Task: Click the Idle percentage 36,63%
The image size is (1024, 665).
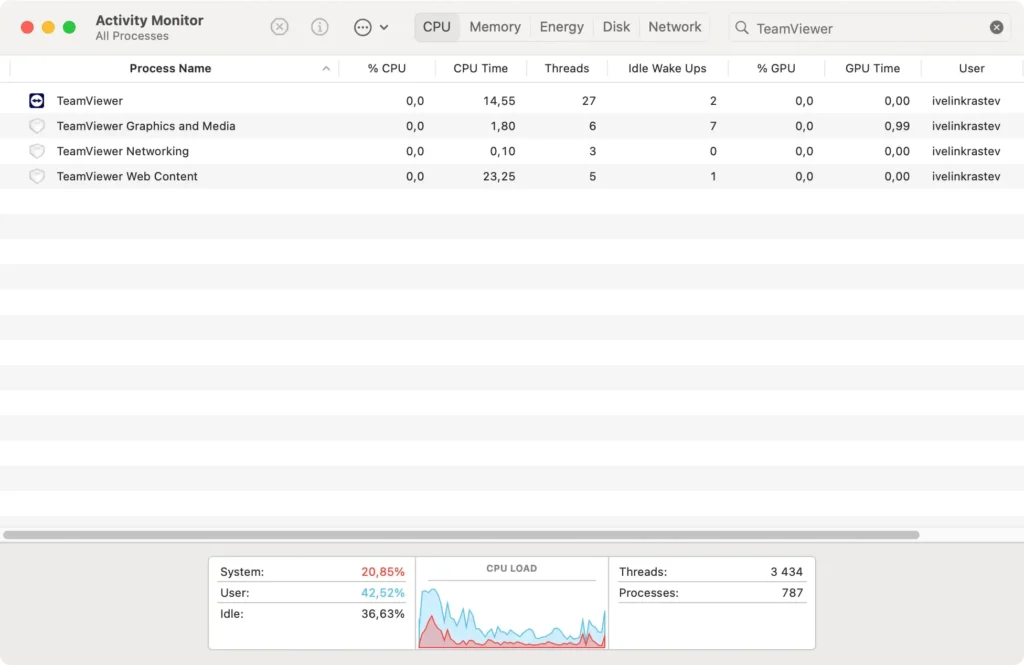Action: [383, 613]
